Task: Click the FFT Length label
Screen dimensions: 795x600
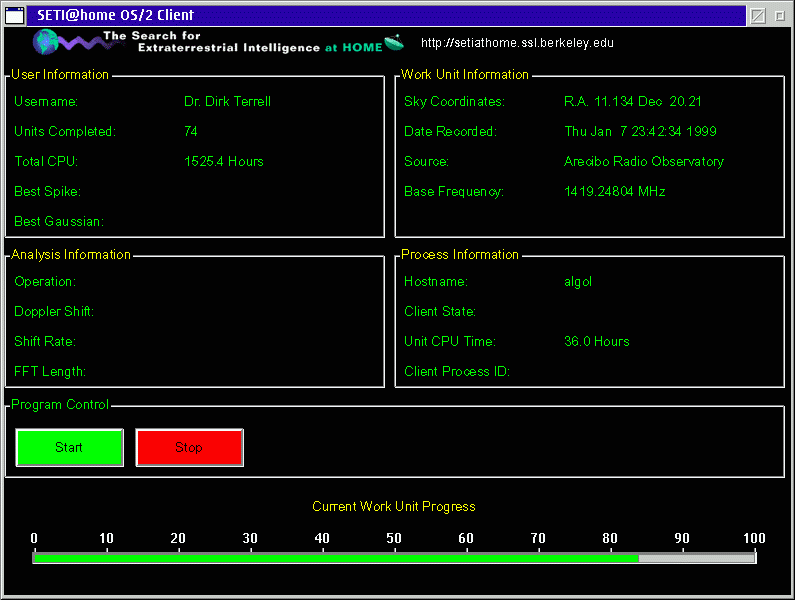Action: [x=50, y=371]
